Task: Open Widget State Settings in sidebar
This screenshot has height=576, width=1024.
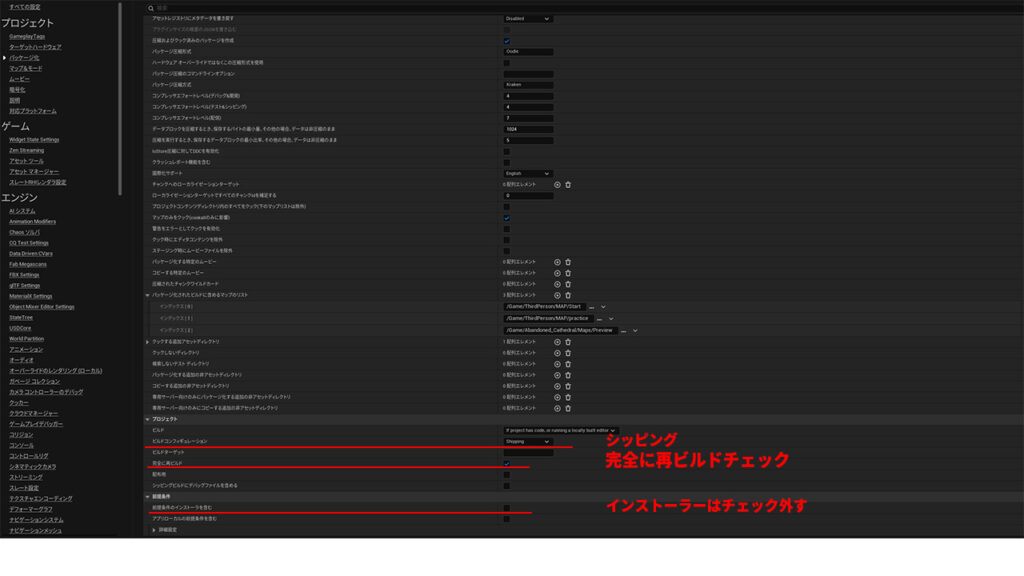Action: pyautogui.click(x=34, y=140)
